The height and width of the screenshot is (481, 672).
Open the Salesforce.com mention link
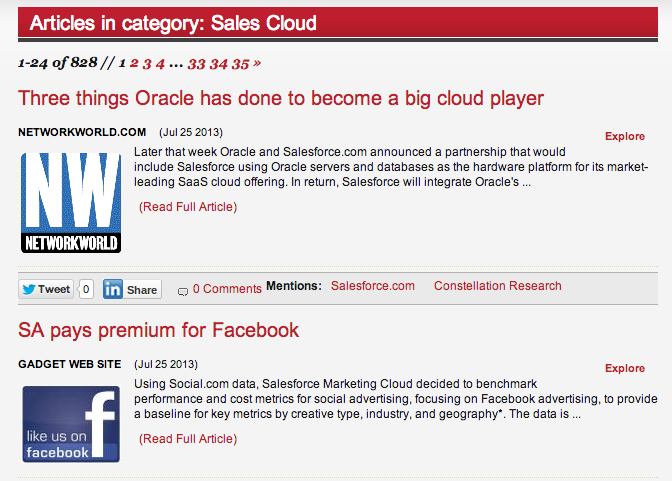[x=372, y=286]
